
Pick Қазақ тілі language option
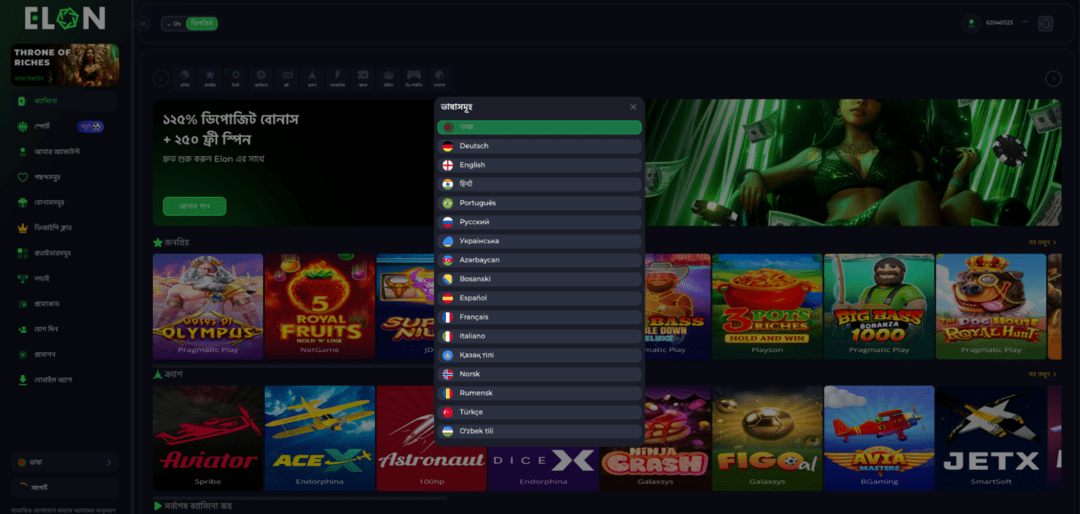[x=539, y=355]
